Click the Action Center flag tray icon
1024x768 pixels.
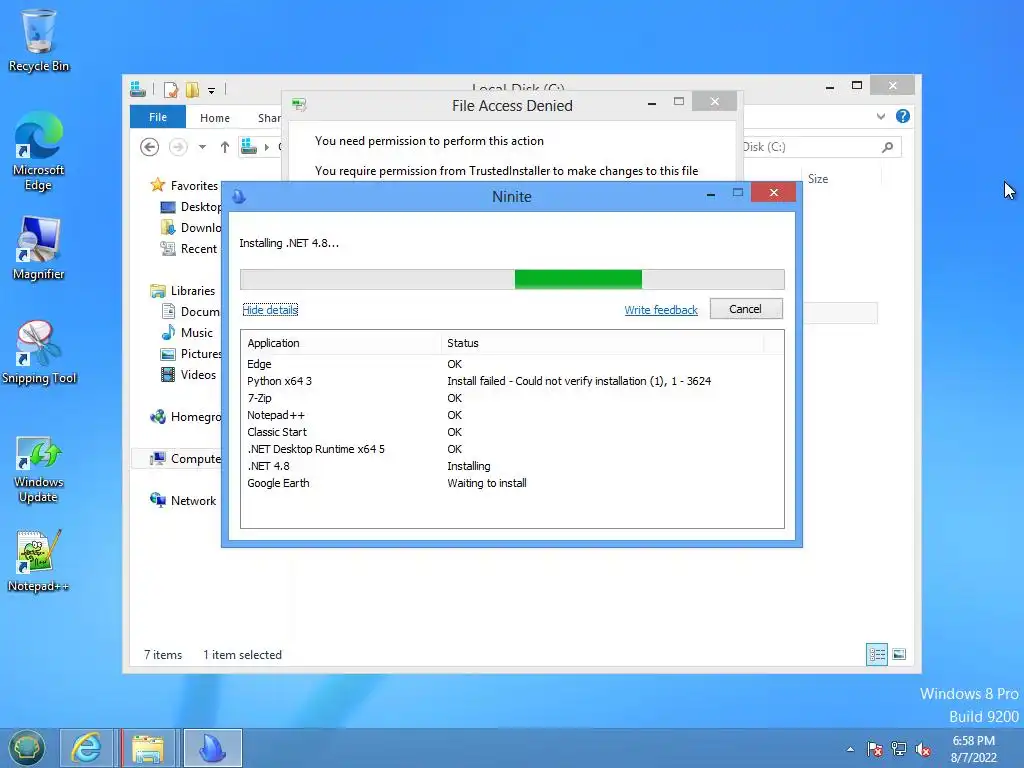pos(874,749)
